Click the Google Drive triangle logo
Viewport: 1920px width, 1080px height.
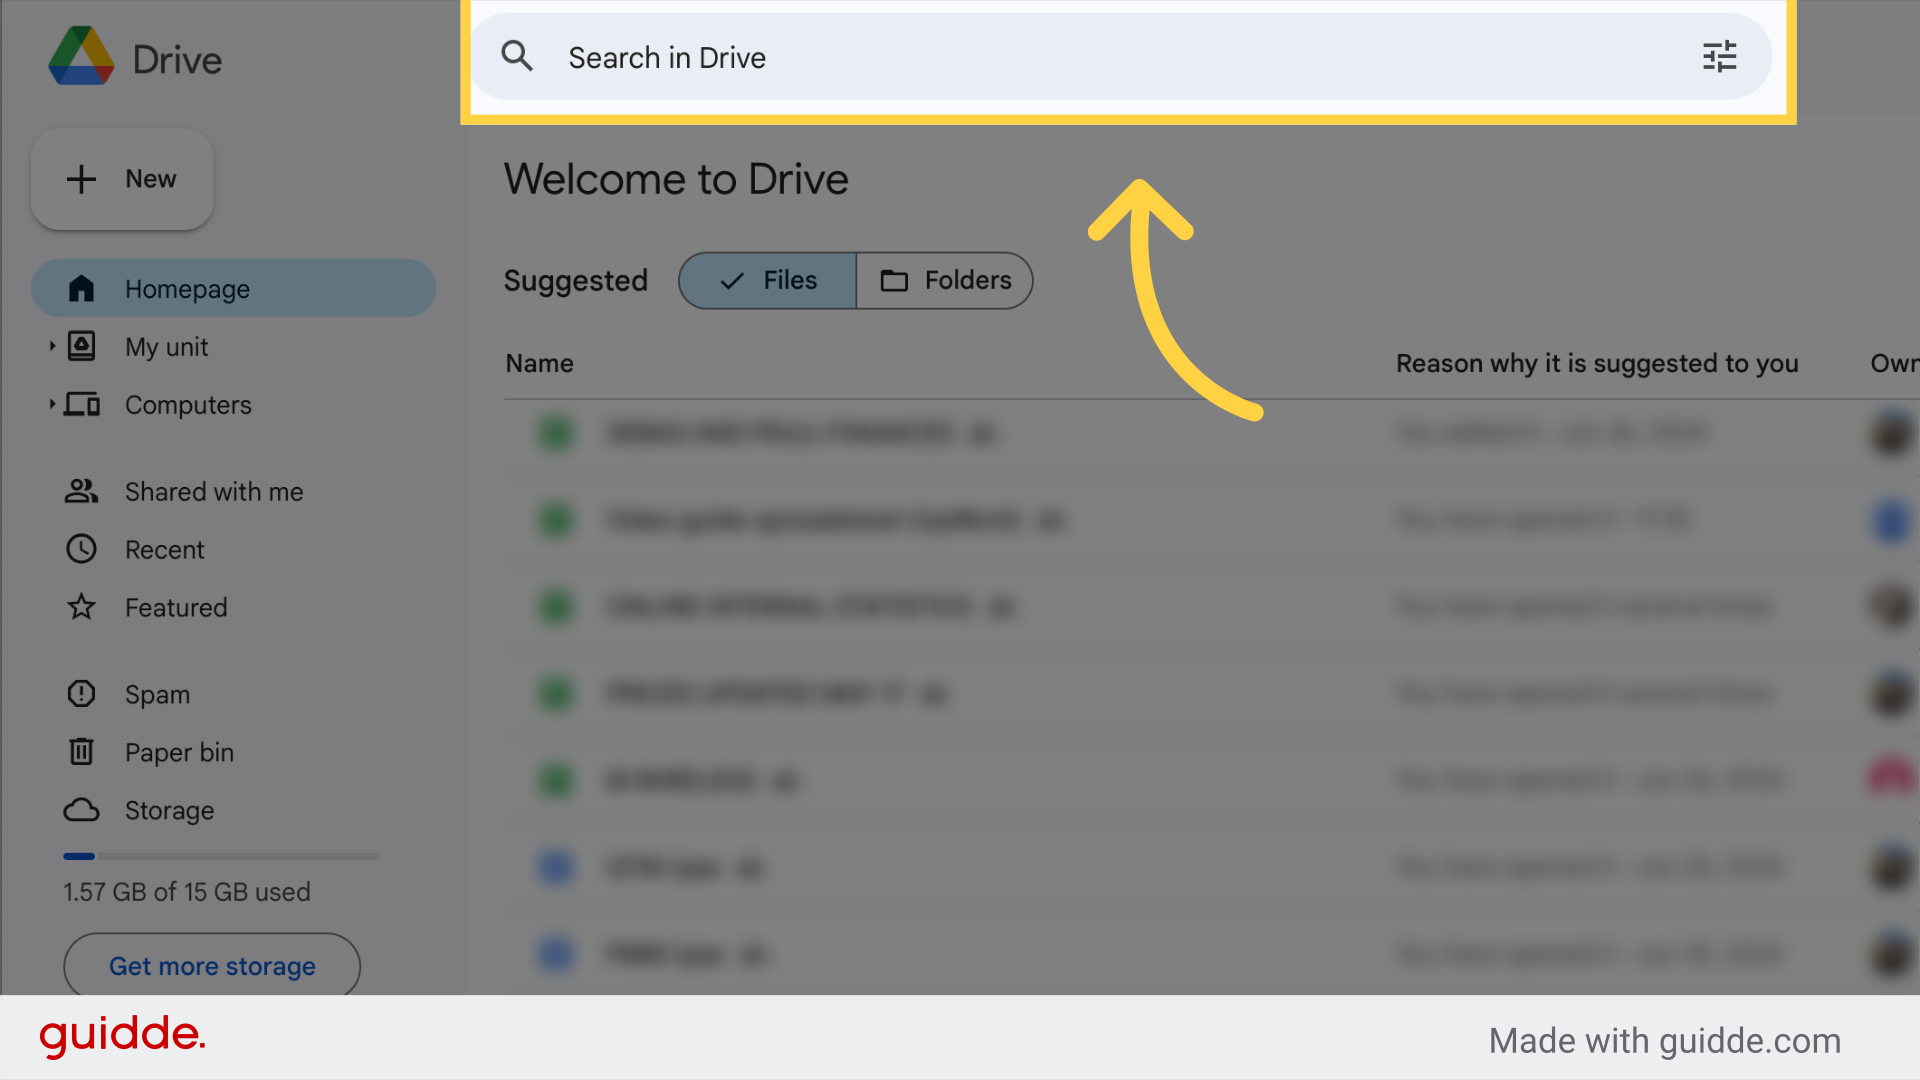83,57
